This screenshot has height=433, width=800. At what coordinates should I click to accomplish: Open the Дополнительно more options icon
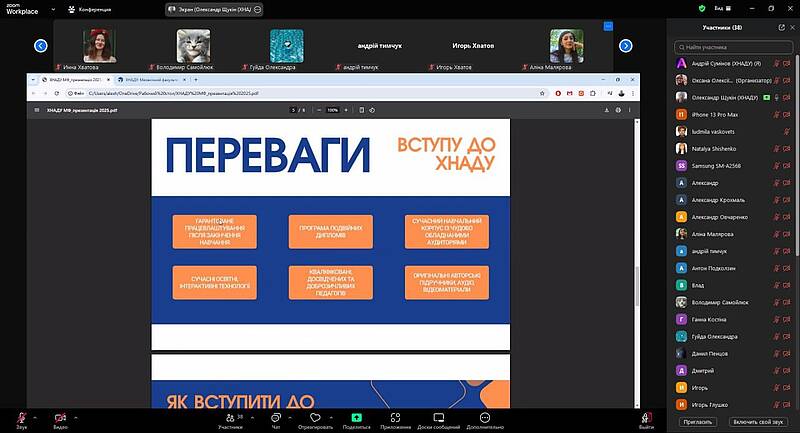[x=484, y=418]
